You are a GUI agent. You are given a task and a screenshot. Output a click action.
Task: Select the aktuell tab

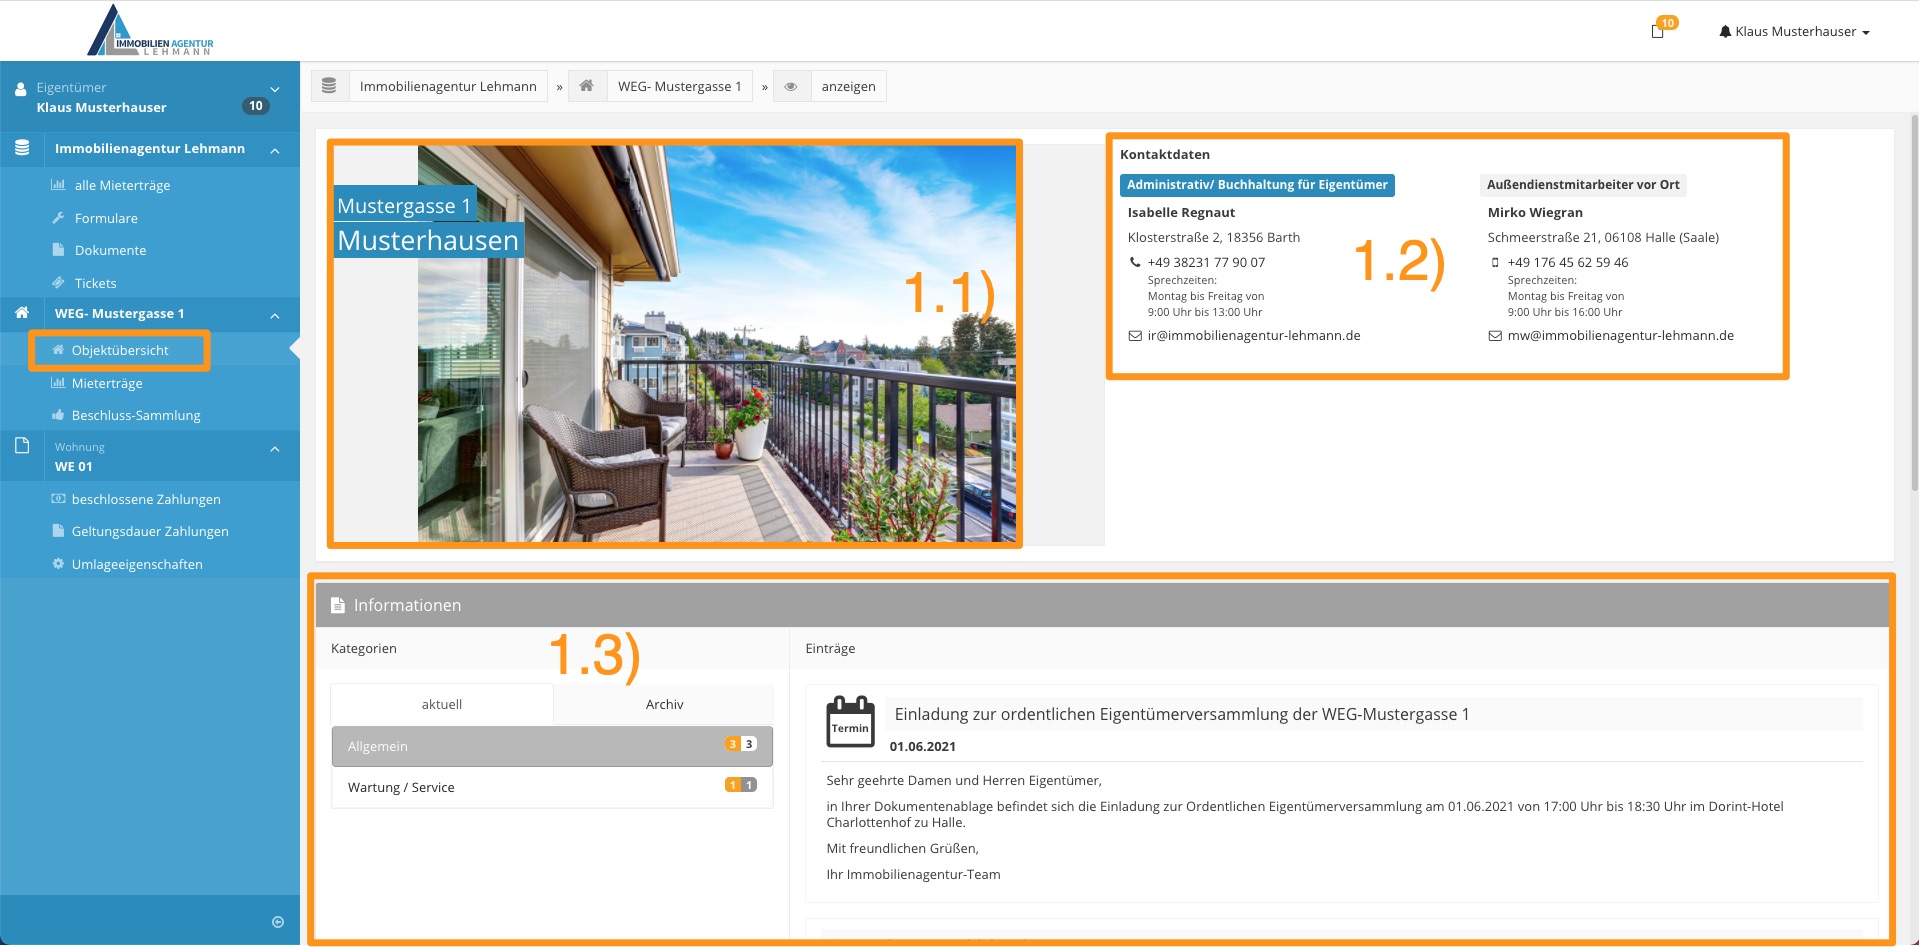(441, 705)
